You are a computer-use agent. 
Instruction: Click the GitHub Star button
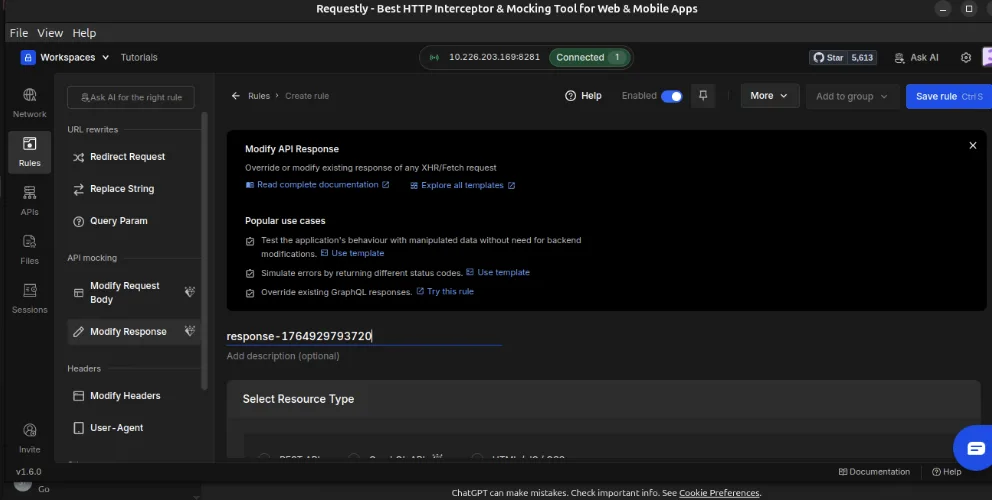[843, 58]
